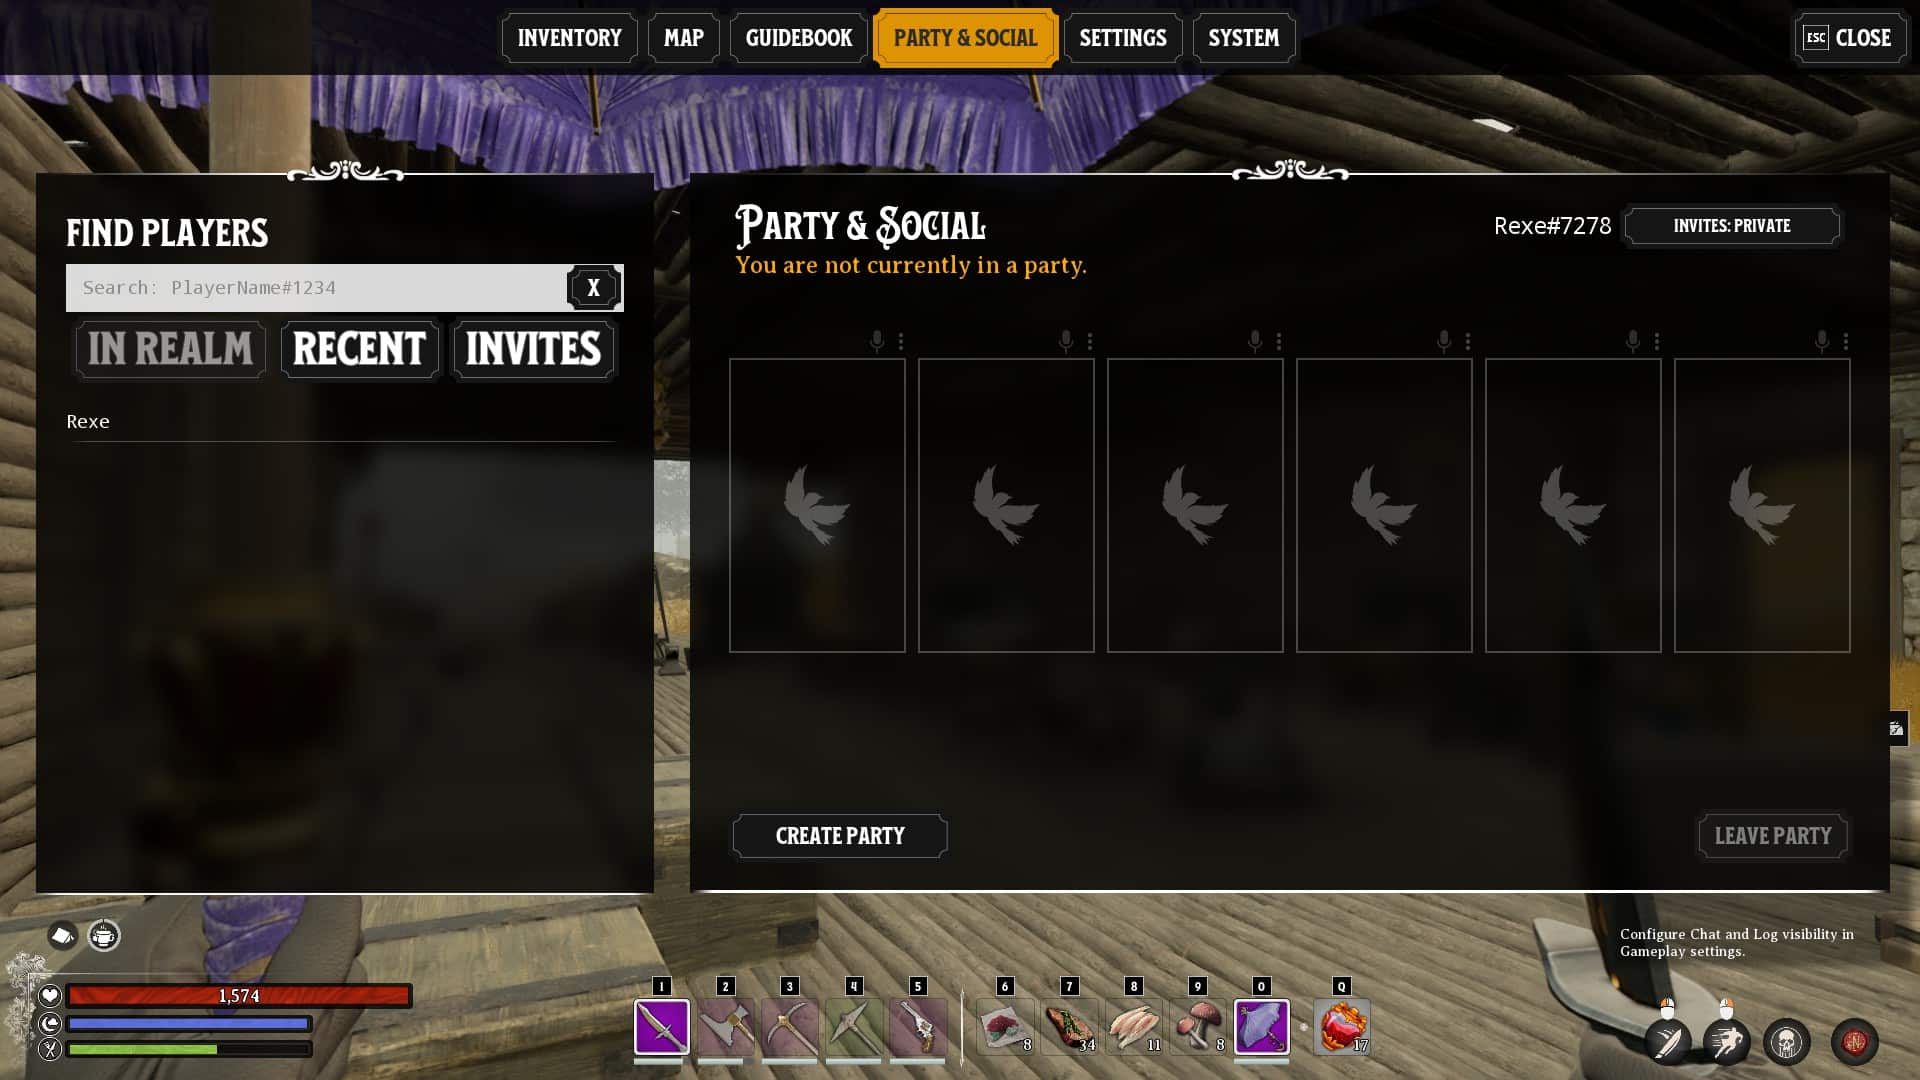1920x1080 pixels.
Task: Click the Create Party button
Action: click(x=840, y=836)
